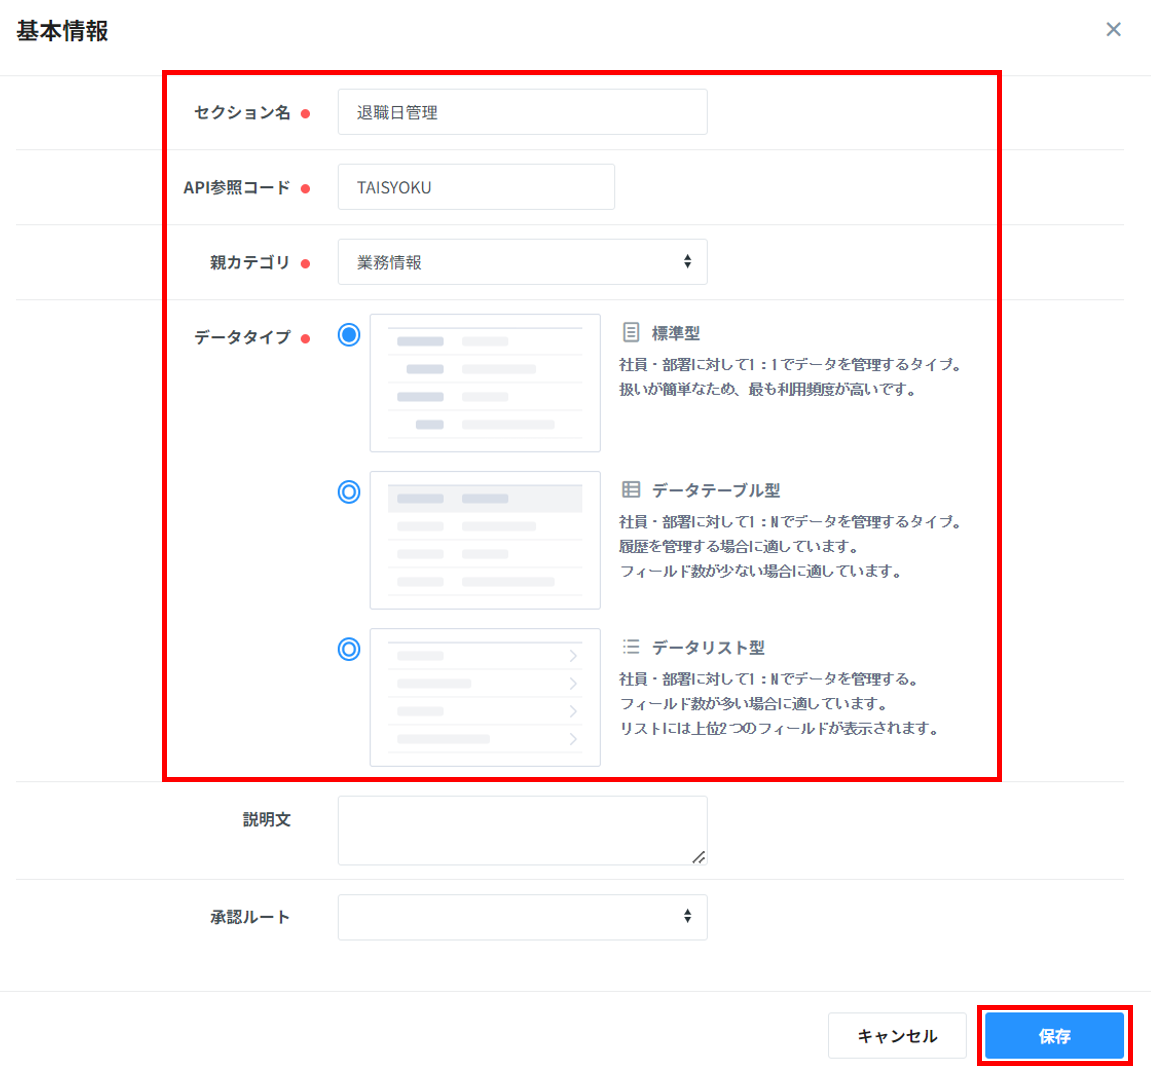Viewport: 1151px width, 1071px height.
Task: Click the データテーブル型 layout preview thumbnail
Action: point(485,540)
